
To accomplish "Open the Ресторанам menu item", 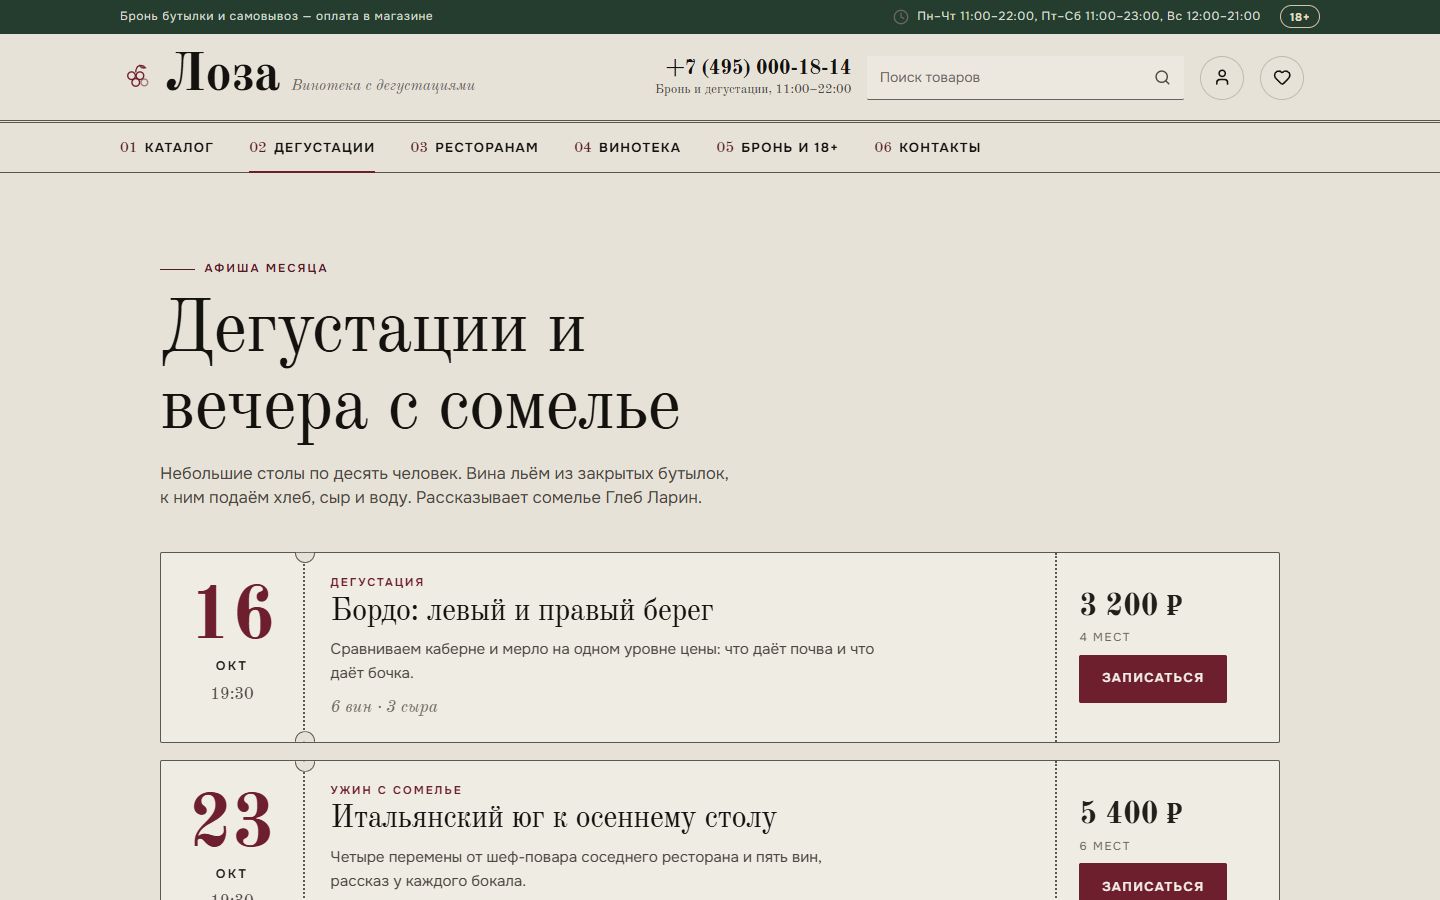I will click(x=474, y=147).
